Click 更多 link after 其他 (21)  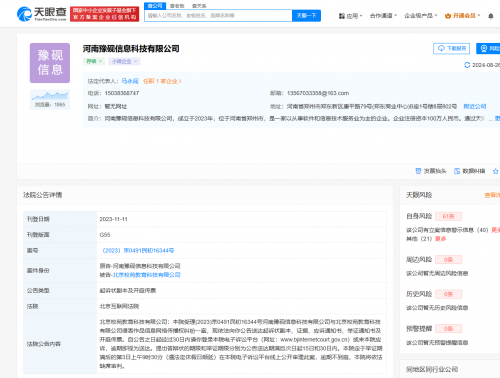pyautogui.click(x=441, y=239)
